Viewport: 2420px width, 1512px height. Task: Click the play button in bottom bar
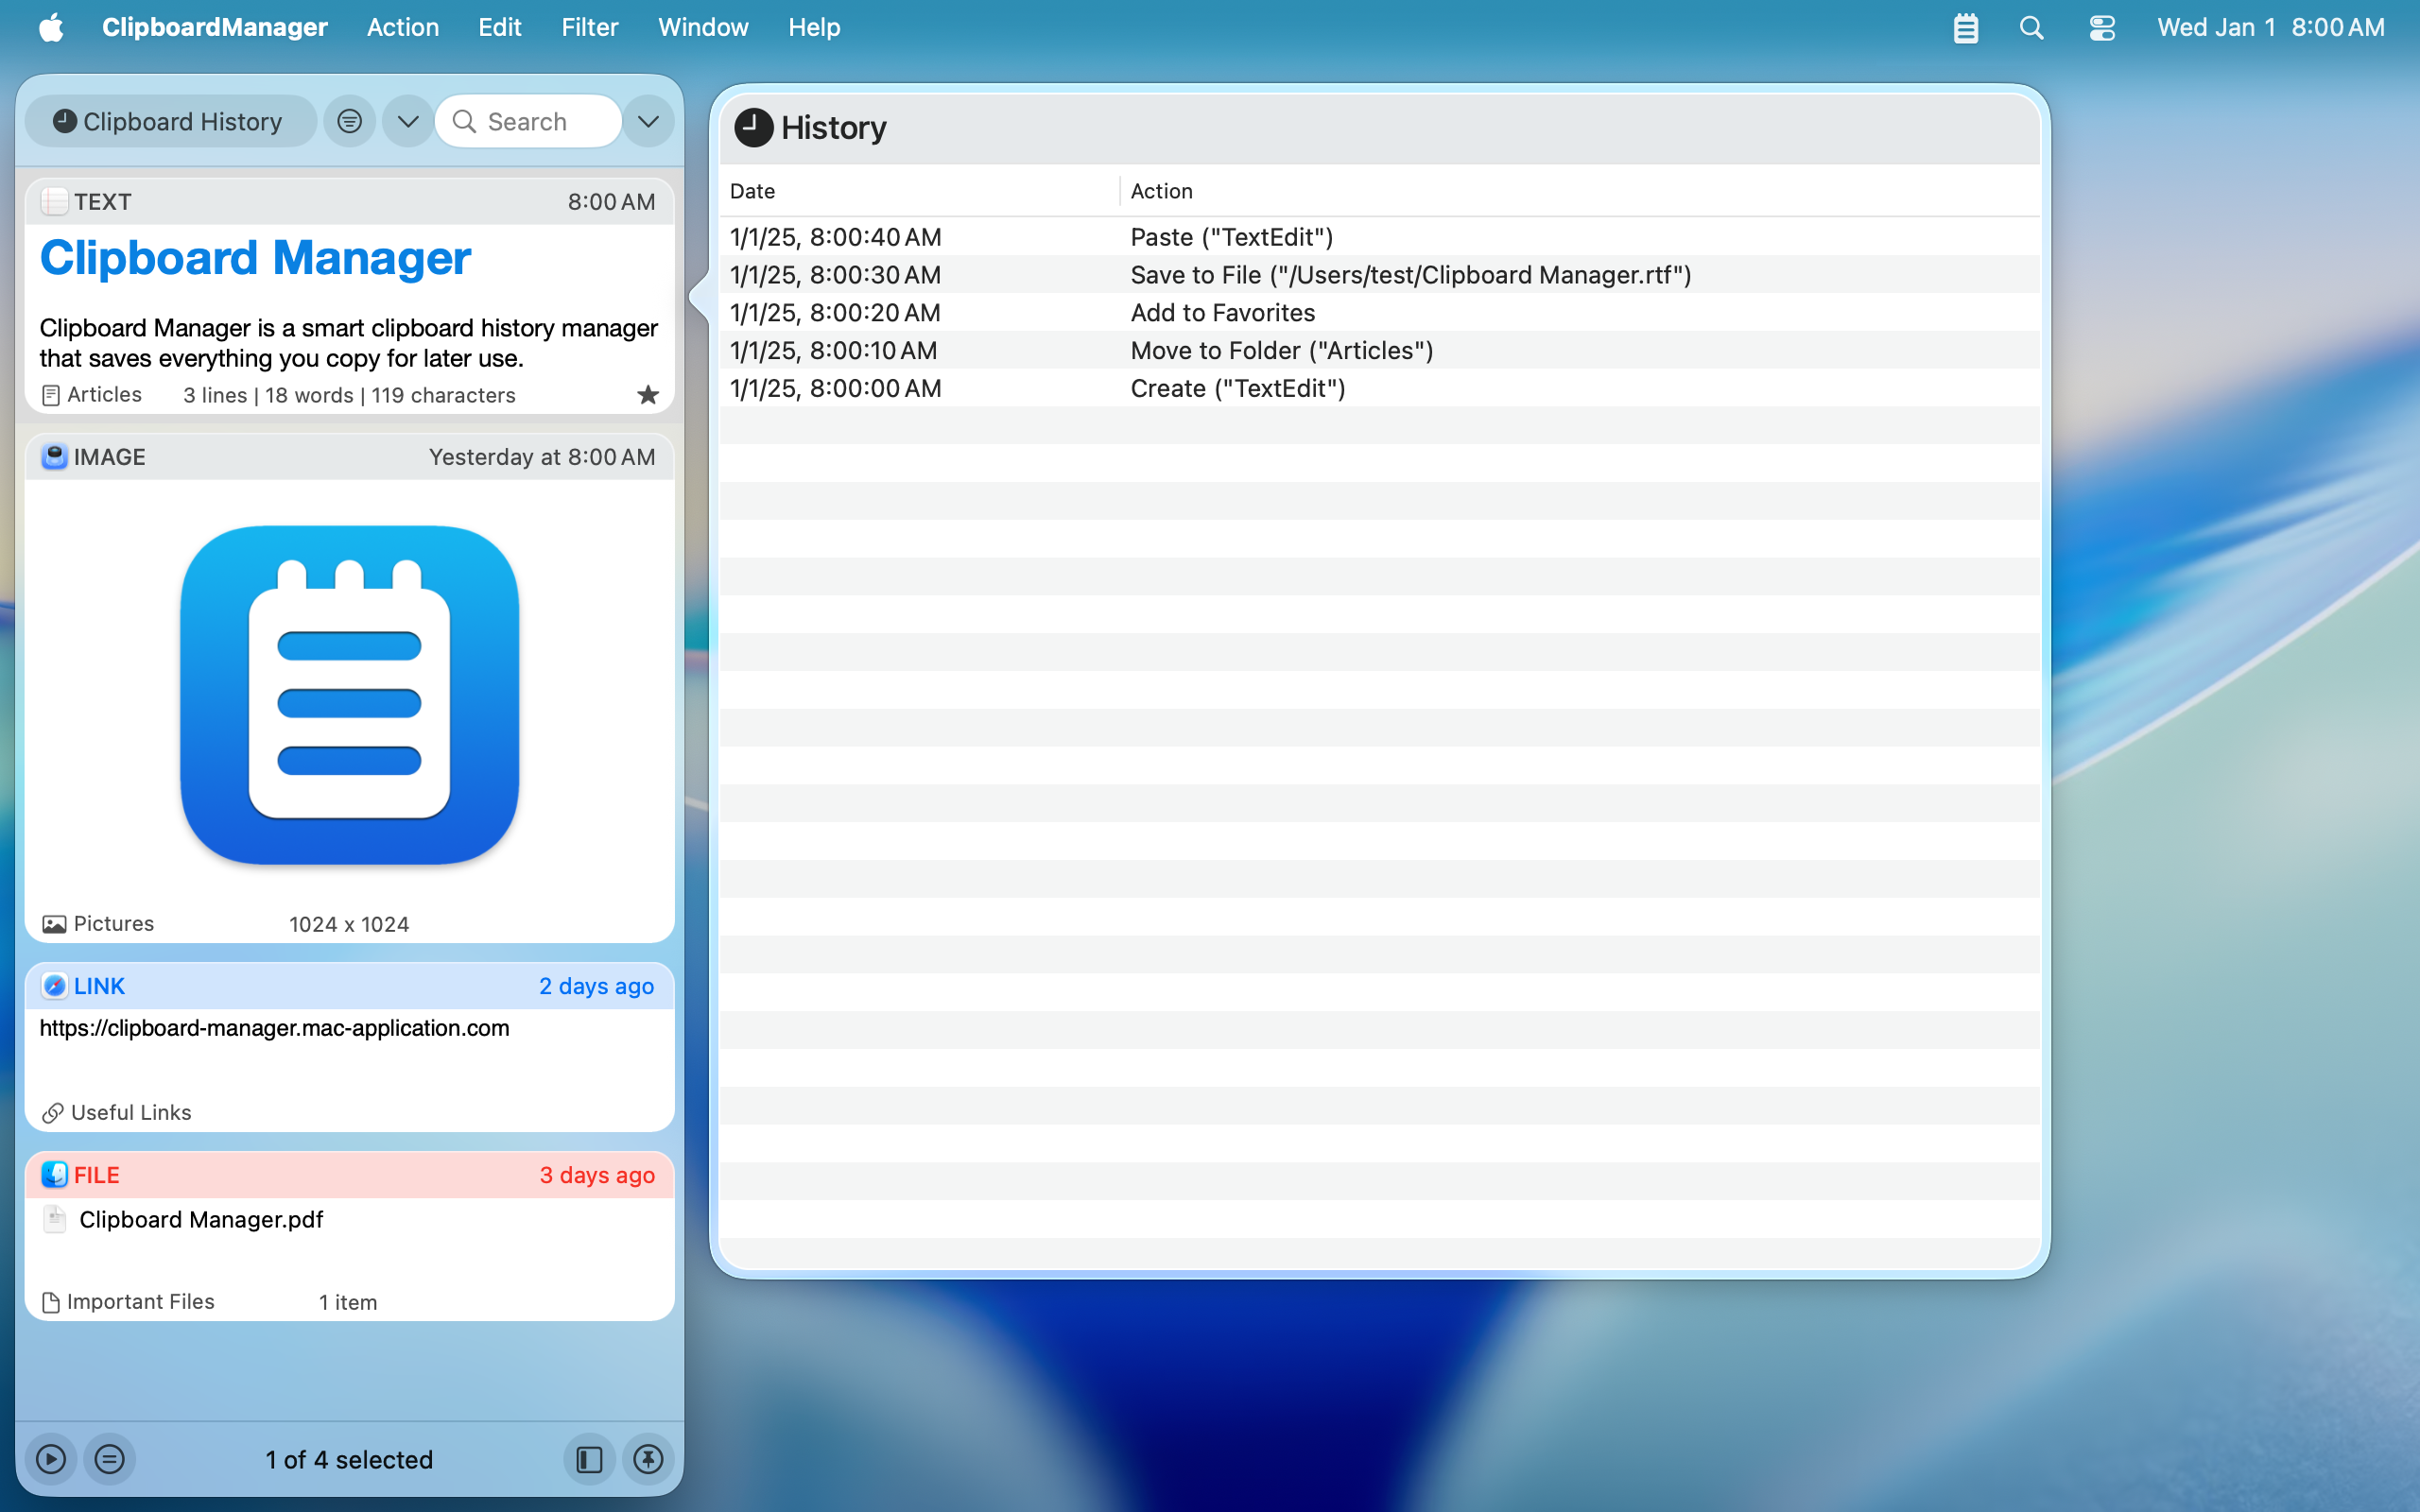pos(51,1459)
